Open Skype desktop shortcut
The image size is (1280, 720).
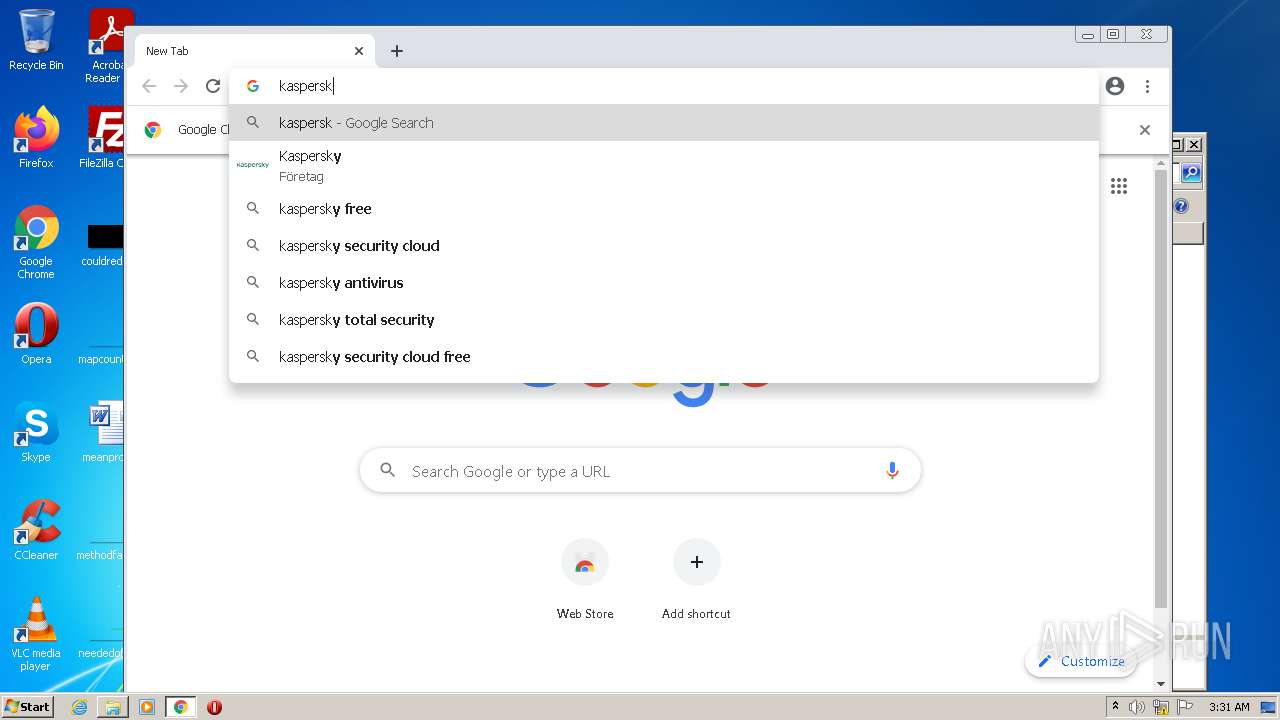point(36,432)
